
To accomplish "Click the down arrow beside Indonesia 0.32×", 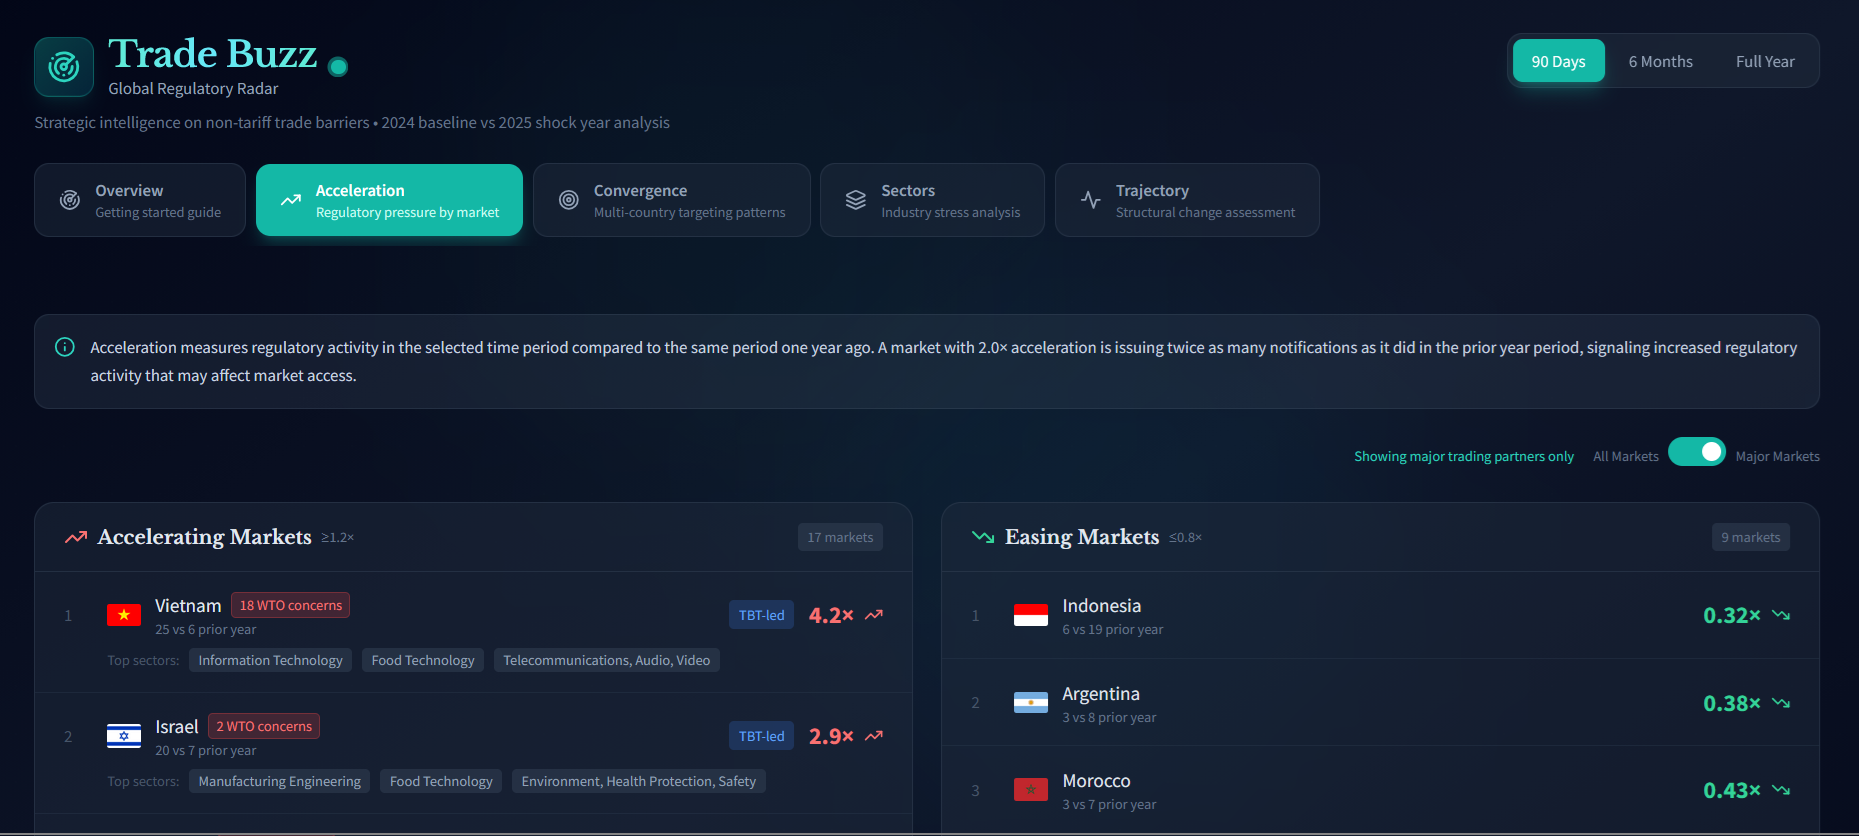I will tap(1781, 615).
